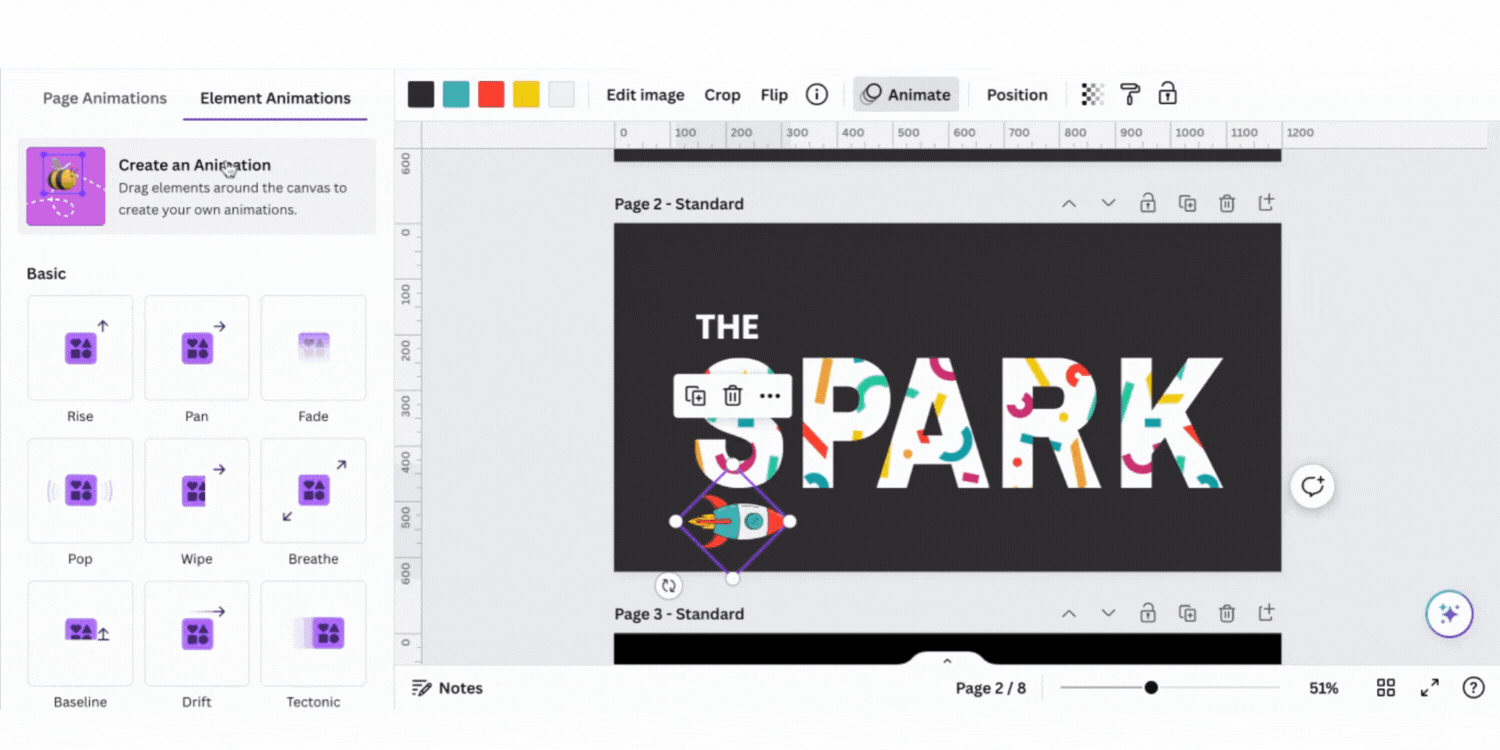Image resolution: width=1500 pixels, height=750 pixels.
Task: Duplicate Page 3
Action: pyautogui.click(x=1187, y=613)
